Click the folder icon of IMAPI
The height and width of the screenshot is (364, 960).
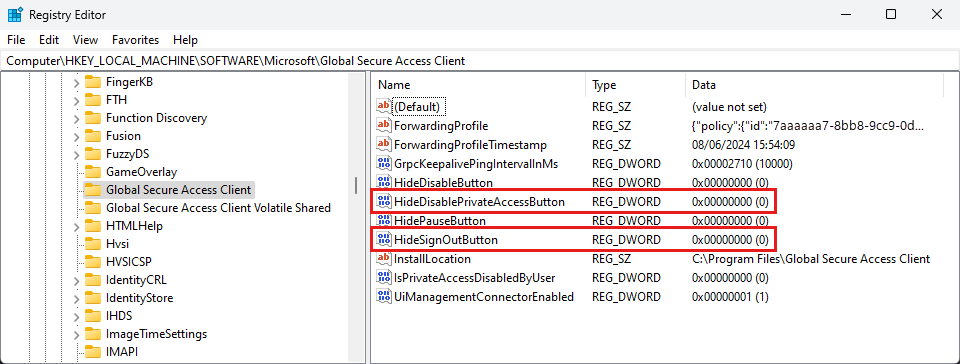(x=92, y=352)
